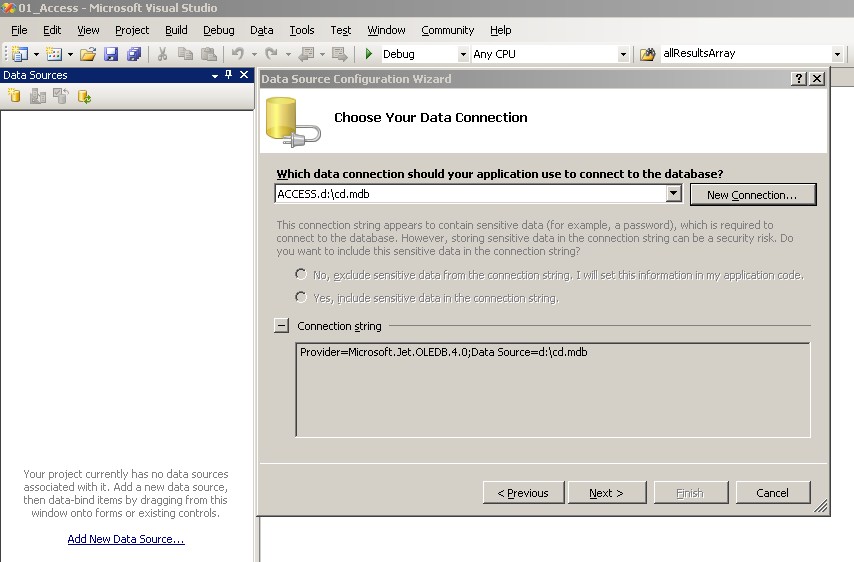Click the Paste clipboard icon

coord(209,54)
